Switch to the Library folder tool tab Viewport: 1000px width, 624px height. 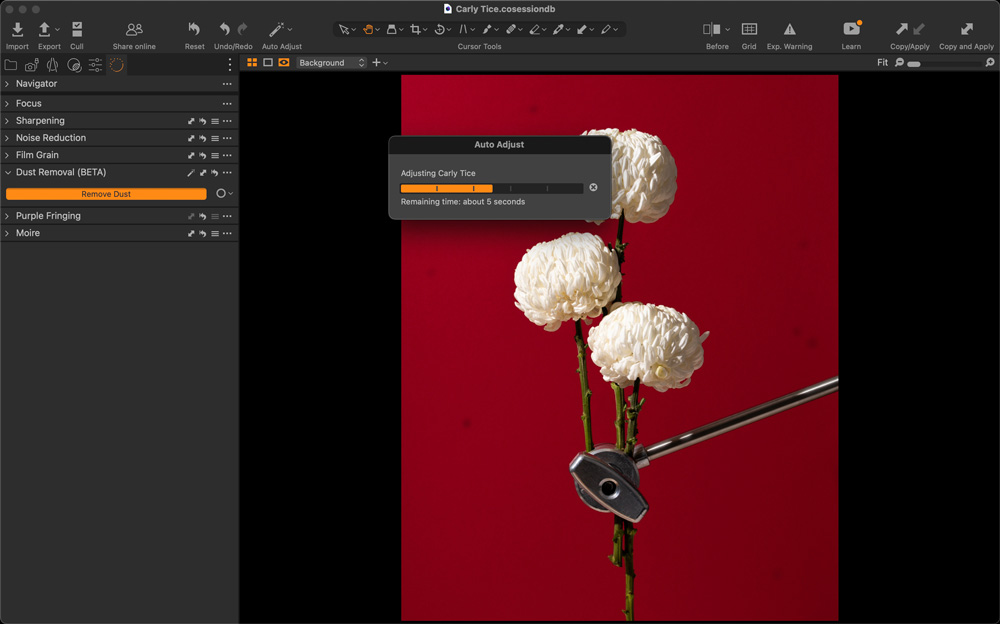[x=11, y=65]
